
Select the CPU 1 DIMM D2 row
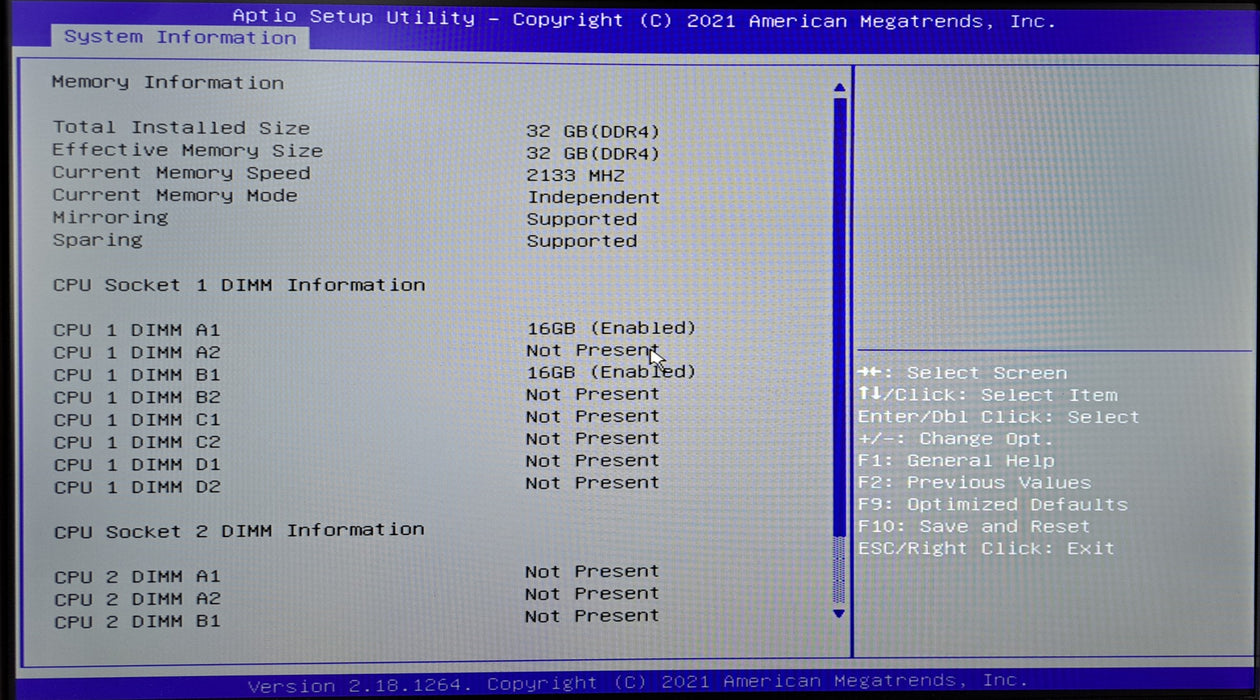356,486
